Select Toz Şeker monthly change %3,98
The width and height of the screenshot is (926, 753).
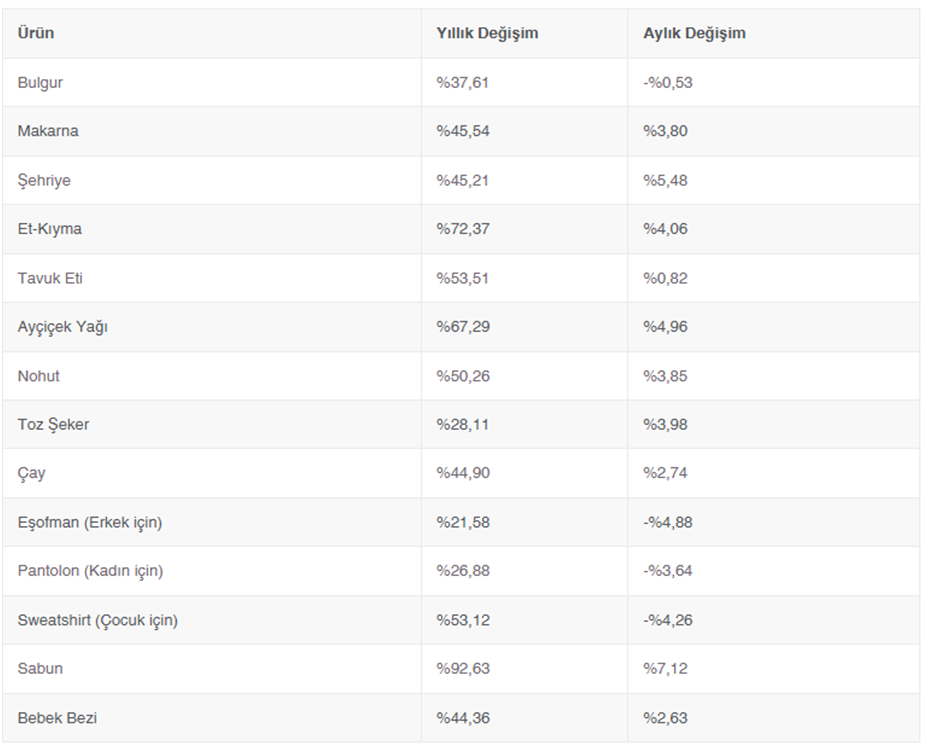tap(666, 425)
